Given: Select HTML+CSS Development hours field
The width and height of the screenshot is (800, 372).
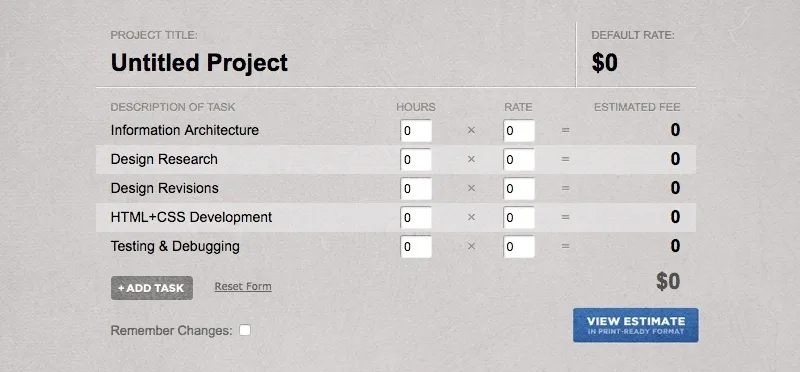Looking at the screenshot, I should point(416,218).
